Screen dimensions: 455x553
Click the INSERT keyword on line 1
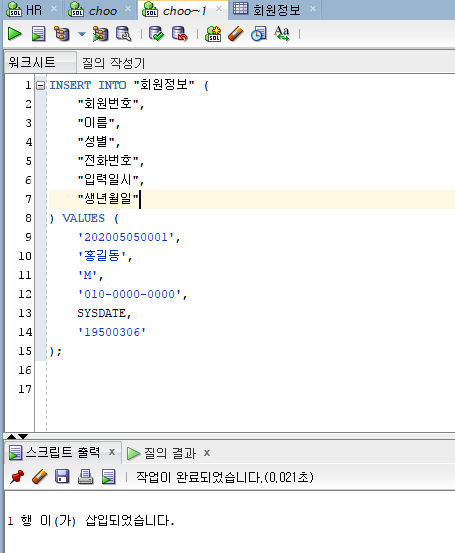(x=70, y=85)
